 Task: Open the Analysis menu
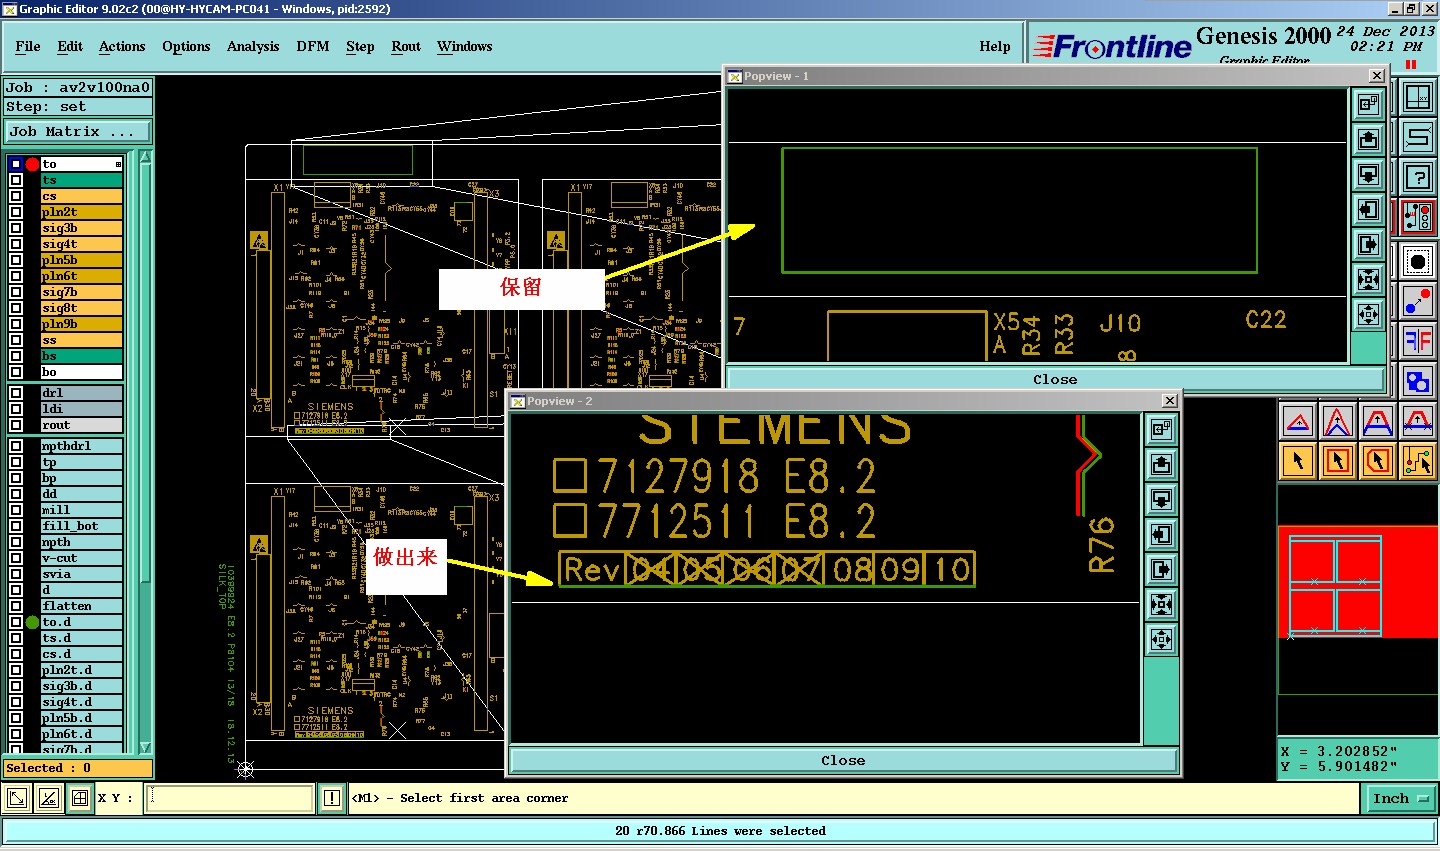(x=253, y=46)
